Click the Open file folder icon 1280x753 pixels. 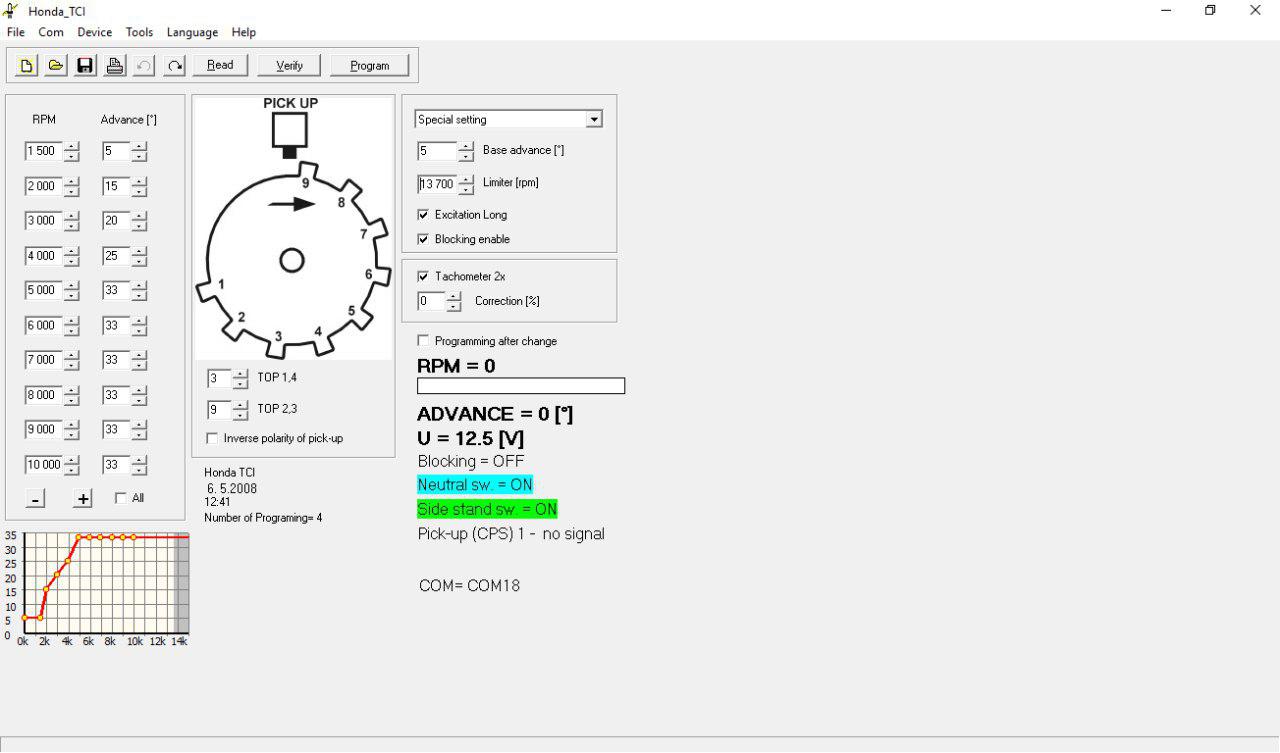point(56,65)
